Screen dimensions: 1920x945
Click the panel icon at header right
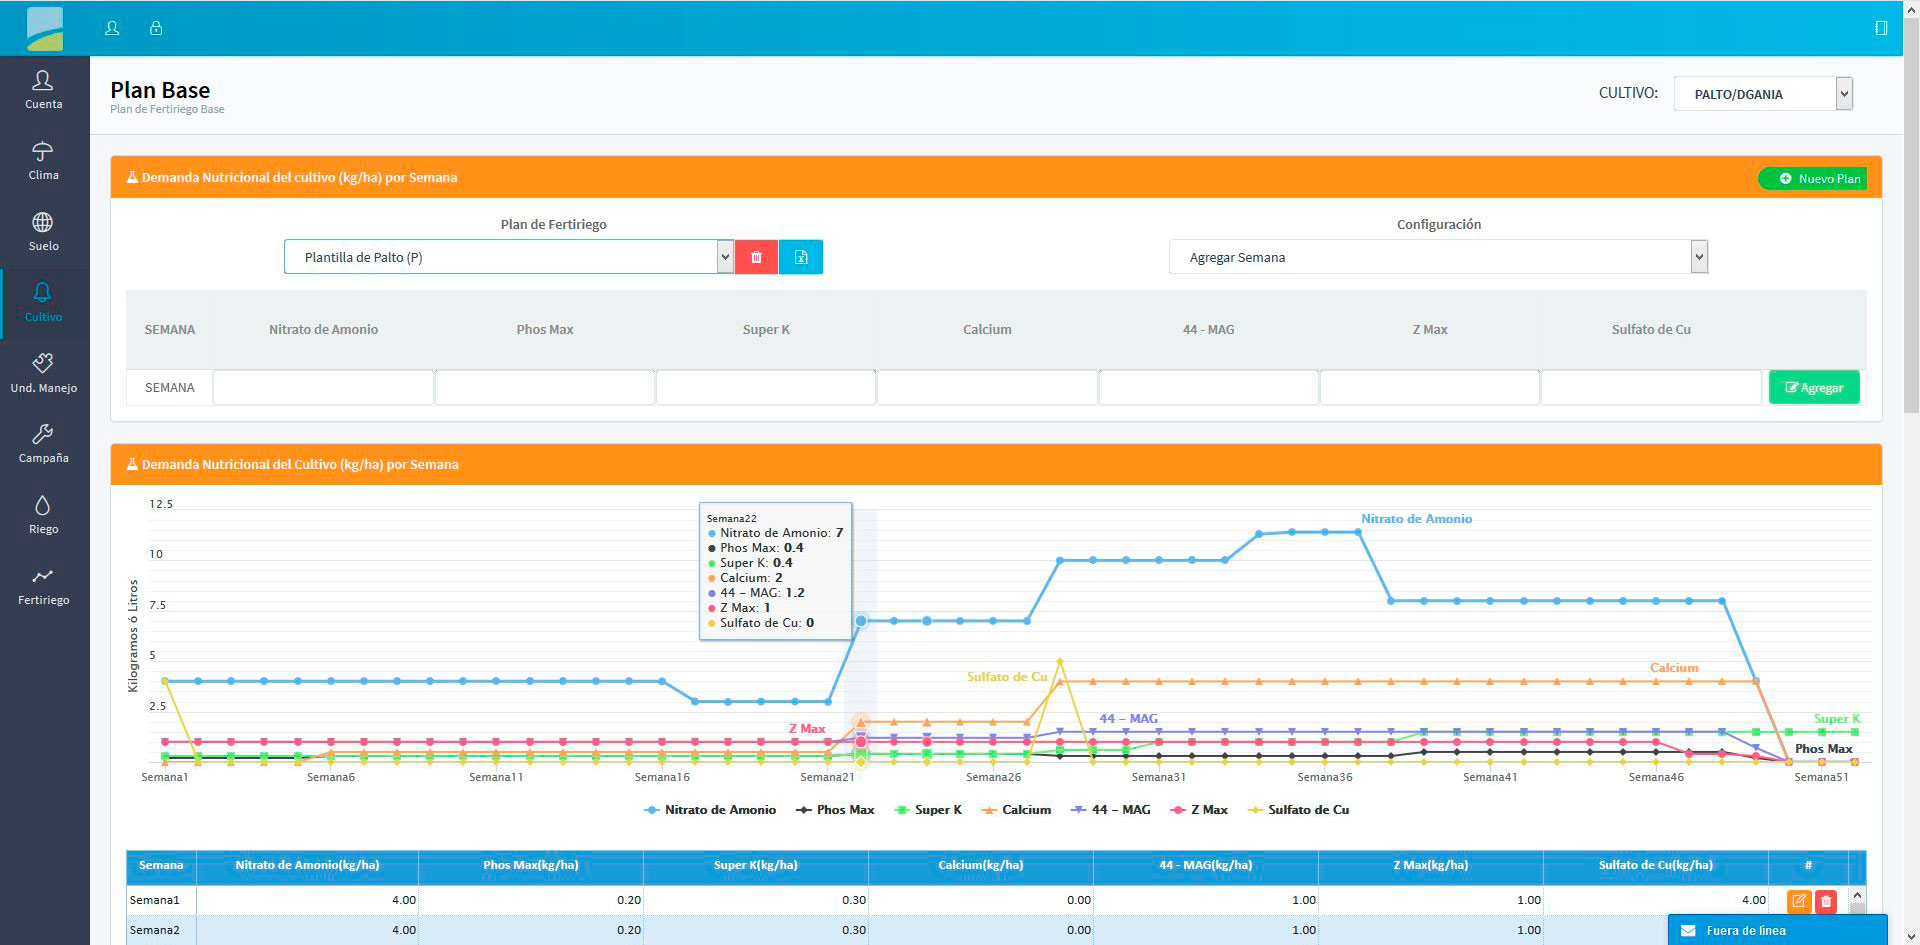1881,28
